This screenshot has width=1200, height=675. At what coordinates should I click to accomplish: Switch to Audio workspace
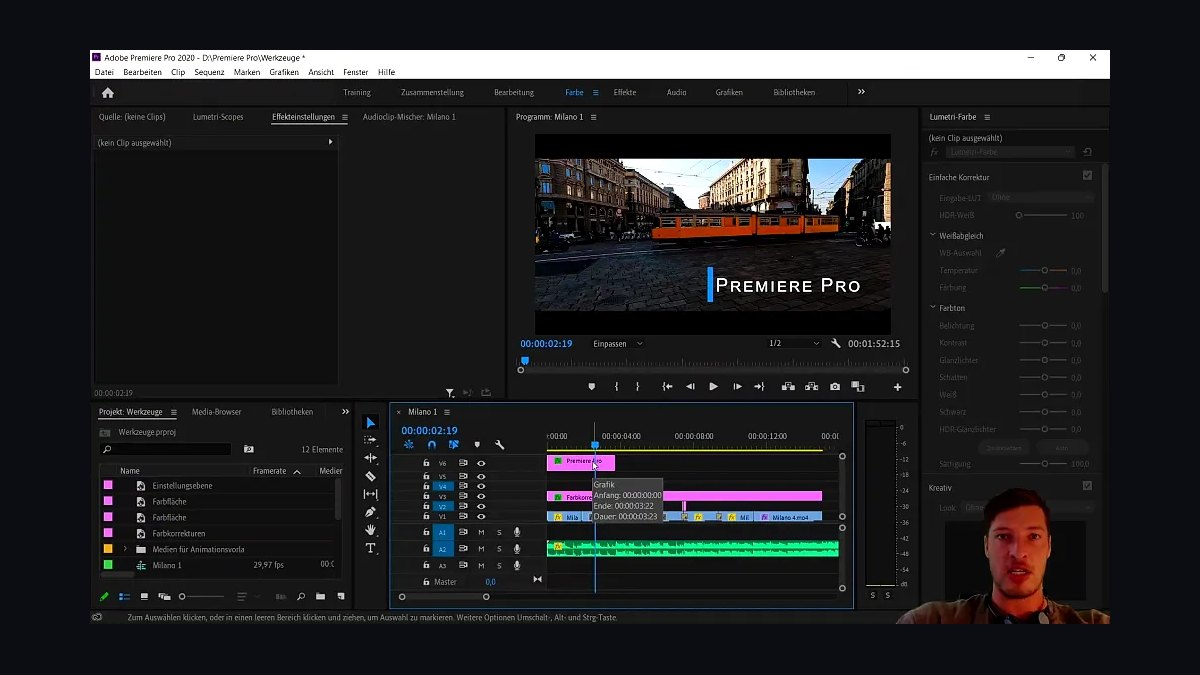coord(676,92)
